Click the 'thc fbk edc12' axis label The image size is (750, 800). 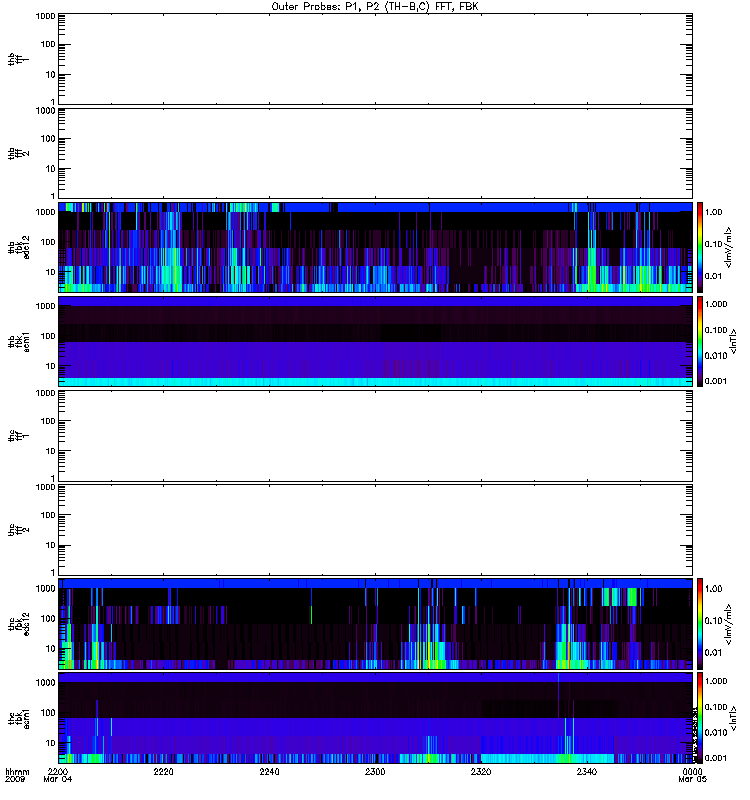pyautogui.click(x=19, y=624)
